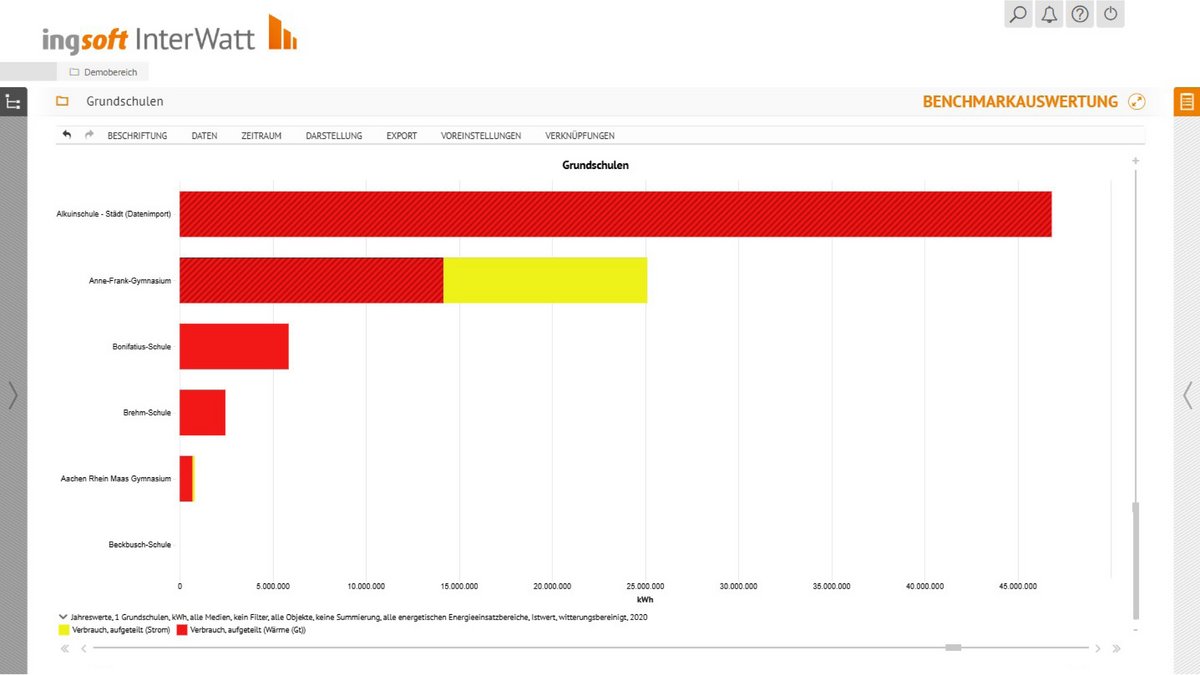
Task: Expand chart with fullscreen arrows icon
Action: coord(1136,102)
